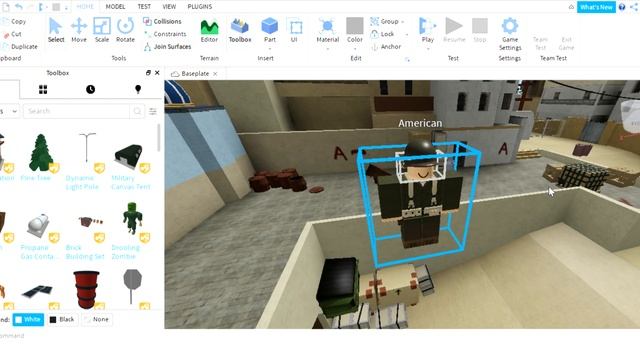Click Duplicate in clipboard group
This screenshot has width=640, height=360.
click(20, 47)
